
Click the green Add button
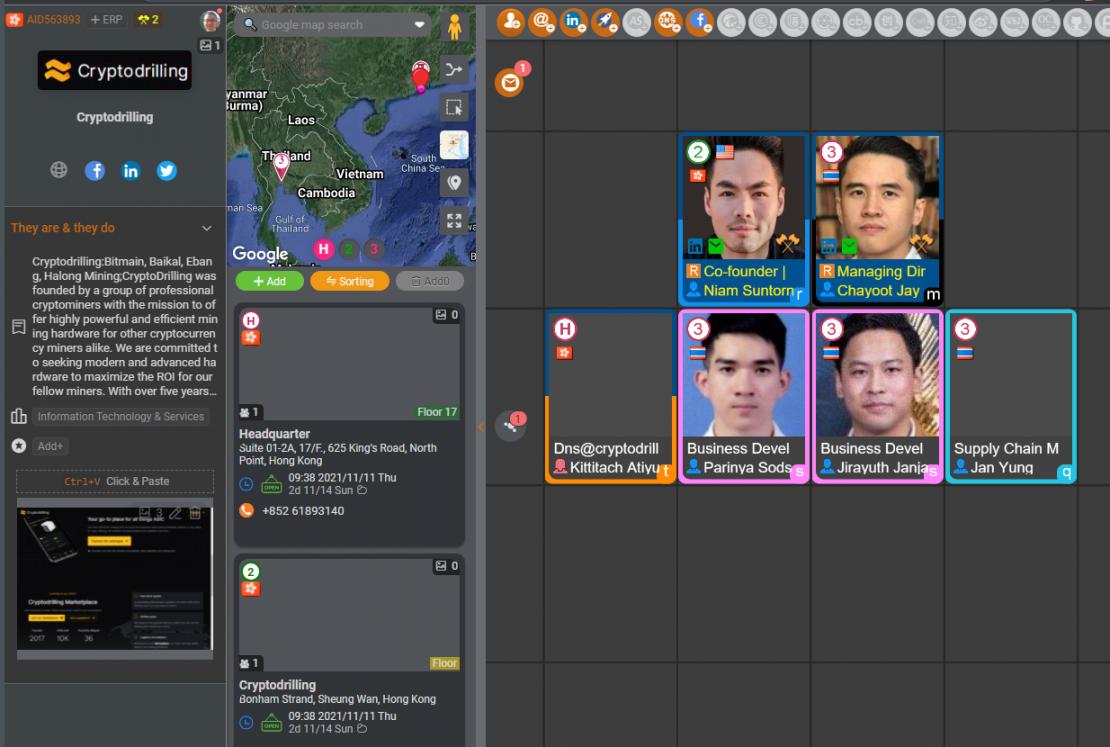269,282
